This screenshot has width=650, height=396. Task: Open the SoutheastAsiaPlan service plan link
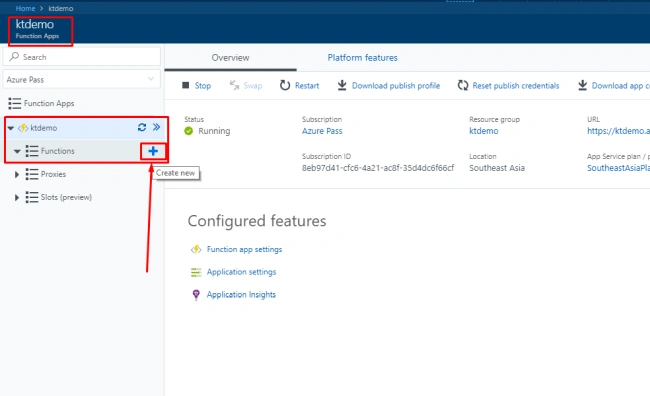click(x=618, y=168)
